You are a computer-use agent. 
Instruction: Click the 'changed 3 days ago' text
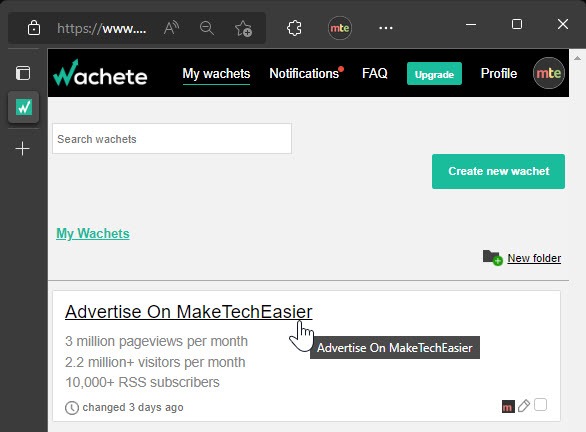[133, 407]
